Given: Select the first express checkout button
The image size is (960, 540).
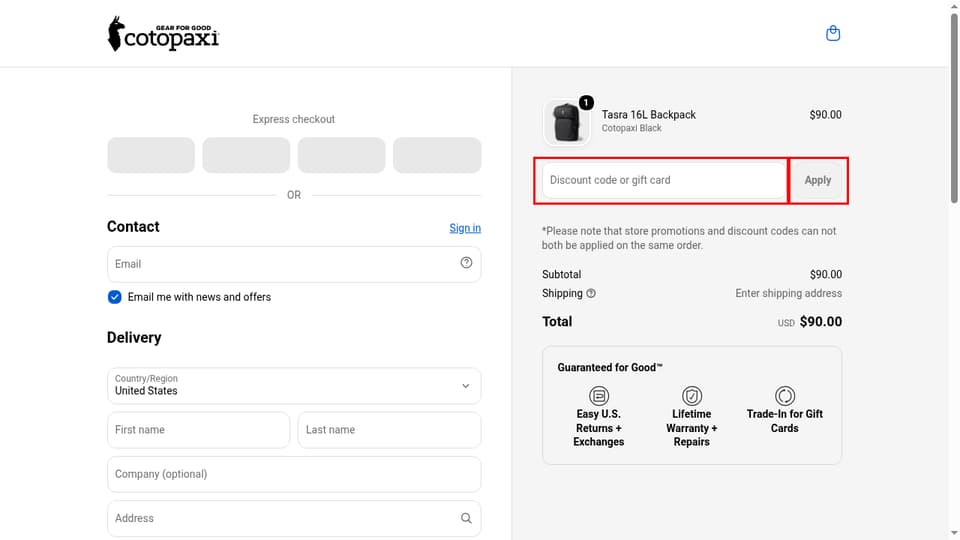Looking at the screenshot, I should click(x=151, y=155).
